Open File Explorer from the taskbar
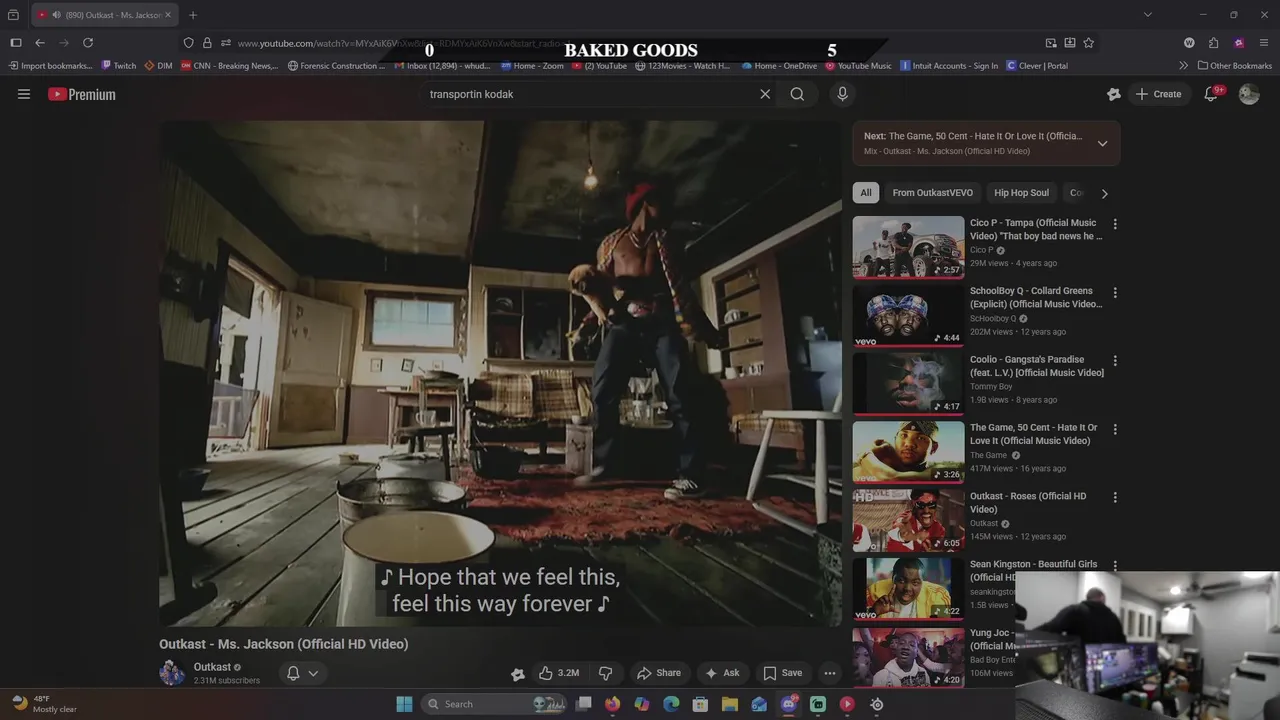1280x720 pixels. tap(730, 704)
